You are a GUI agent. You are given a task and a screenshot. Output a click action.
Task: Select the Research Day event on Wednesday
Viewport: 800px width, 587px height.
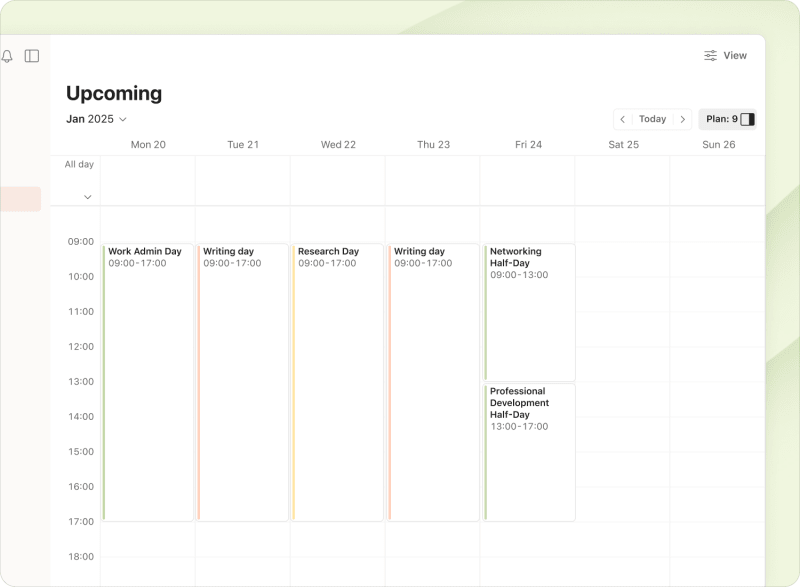click(338, 380)
